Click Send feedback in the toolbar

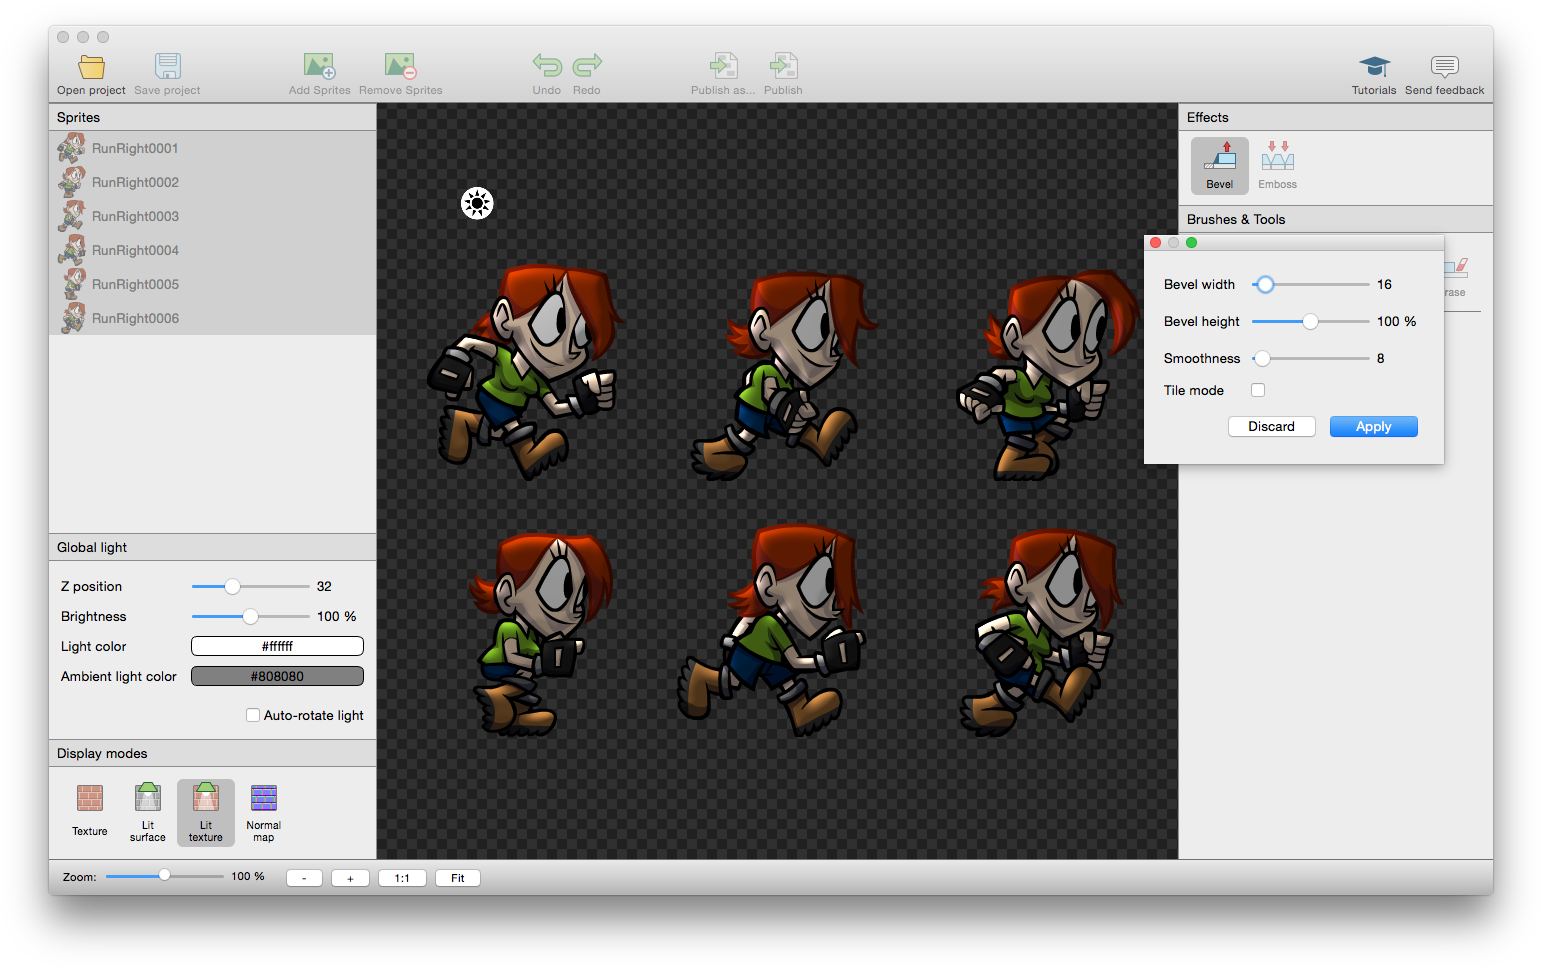pyautogui.click(x=1444, y=70)
